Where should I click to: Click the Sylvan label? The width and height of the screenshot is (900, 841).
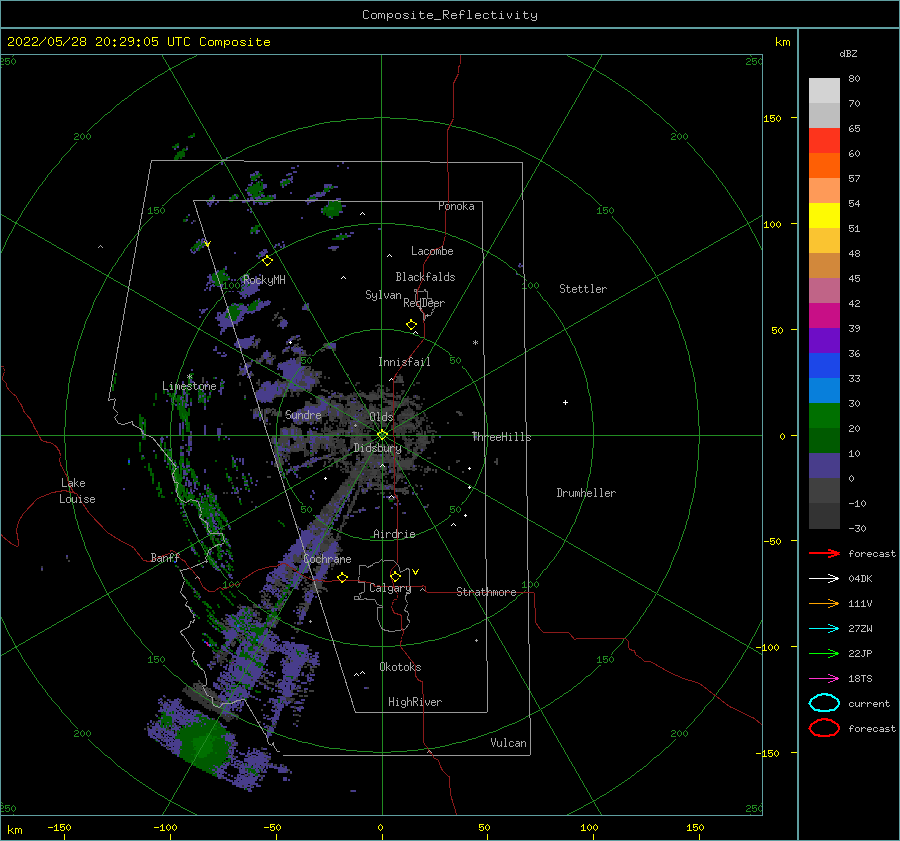point(383,295)
